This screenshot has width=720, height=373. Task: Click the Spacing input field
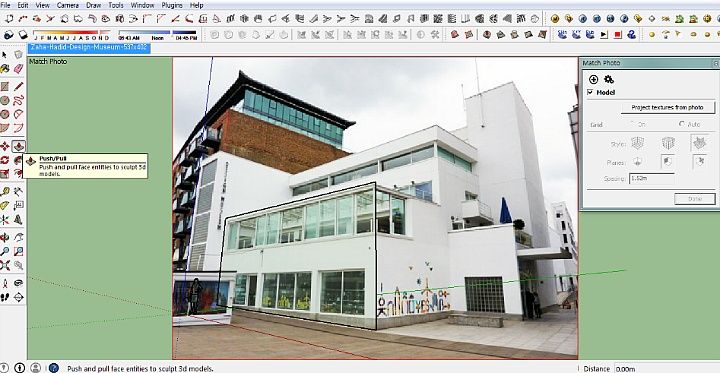point(652,178)
